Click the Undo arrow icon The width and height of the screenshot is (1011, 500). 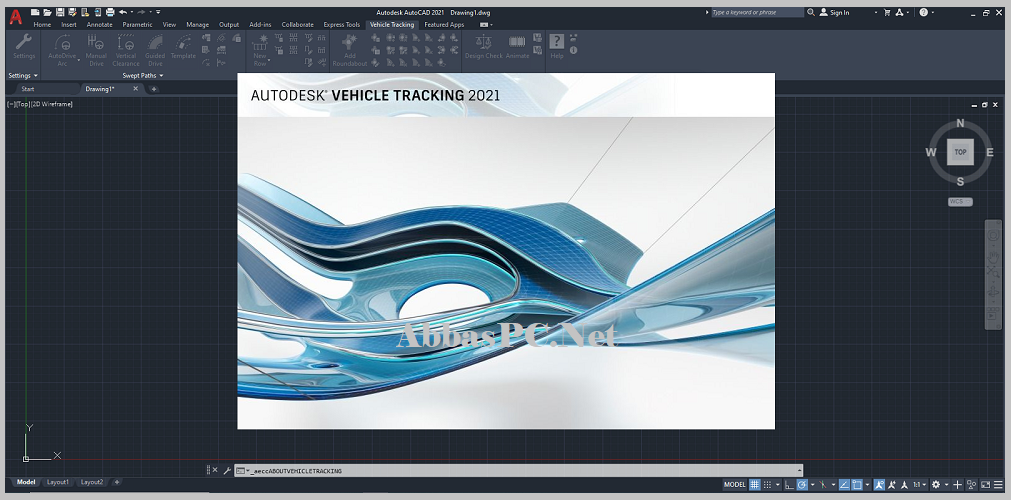tap(123, 12)
